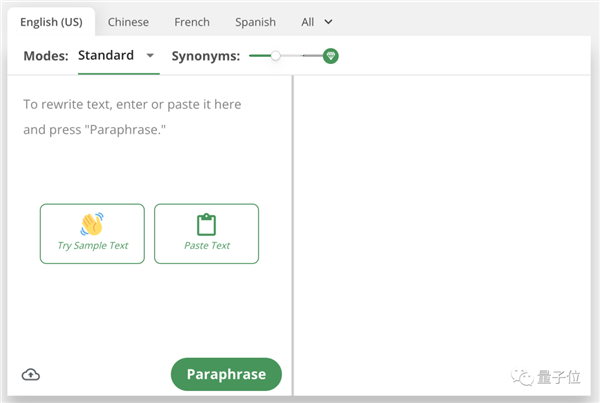Viewport: 600px width, 403px height.
Task: Click the cloud upload icon
Action: point(31,375)
